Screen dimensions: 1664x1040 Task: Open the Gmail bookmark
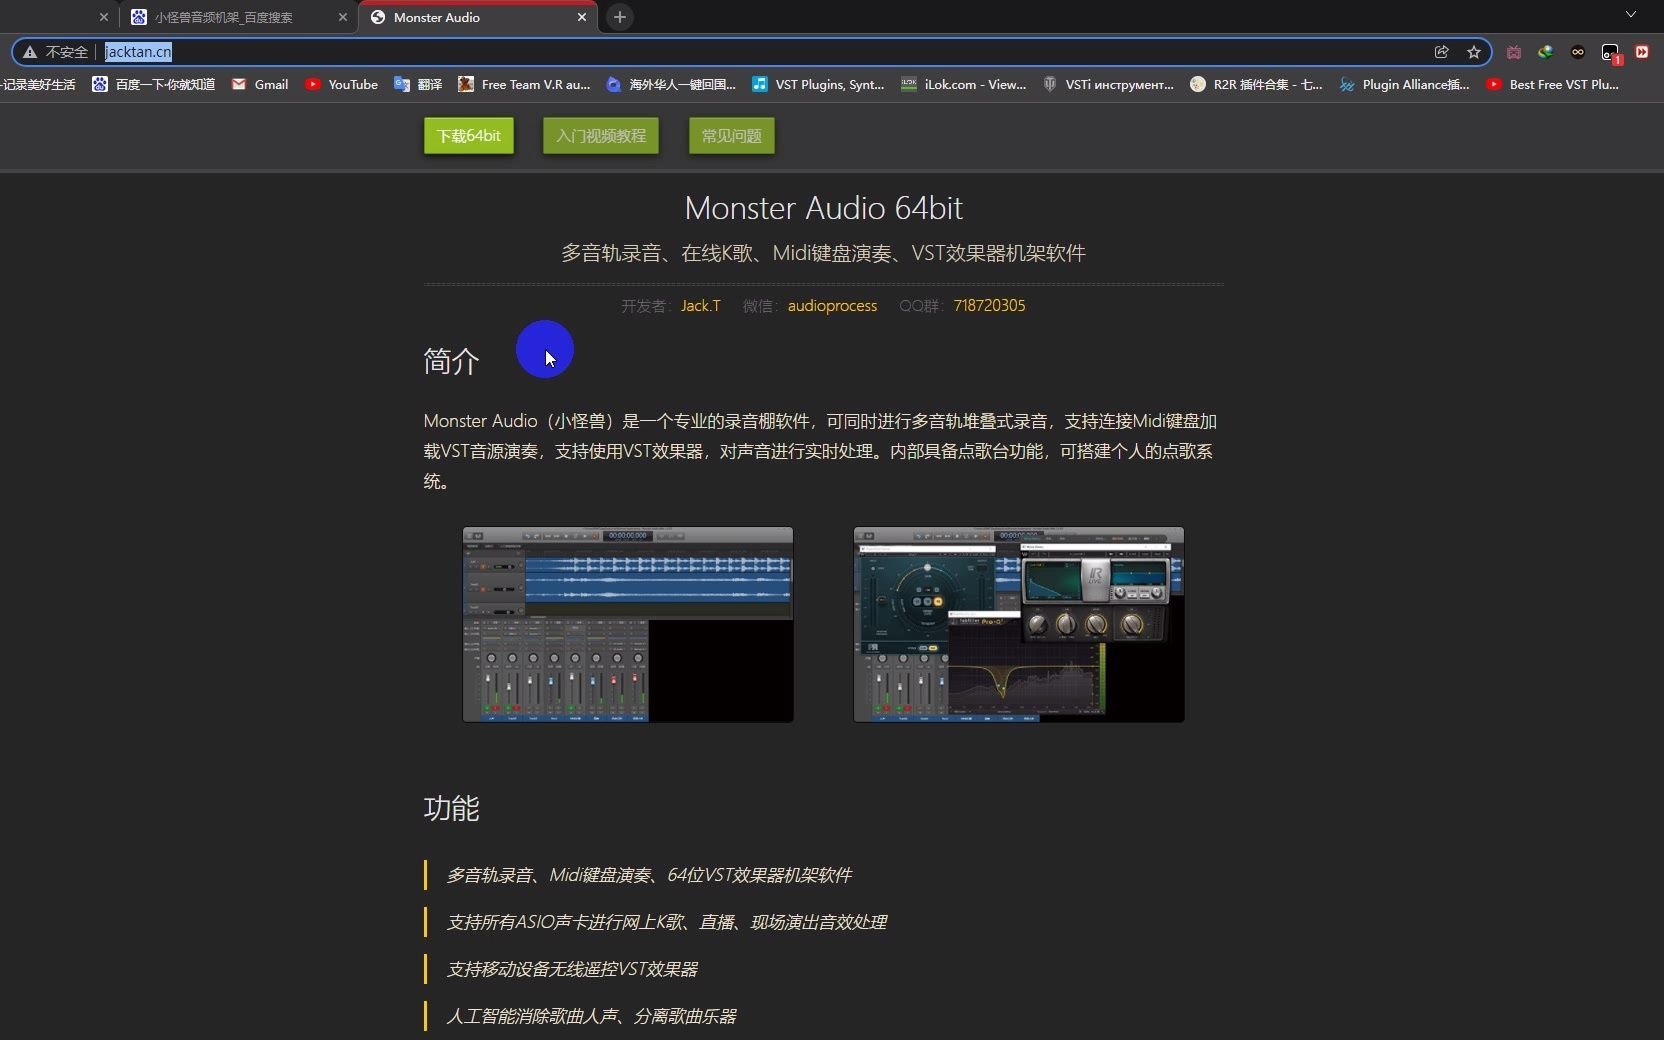[x=260, y=85]
